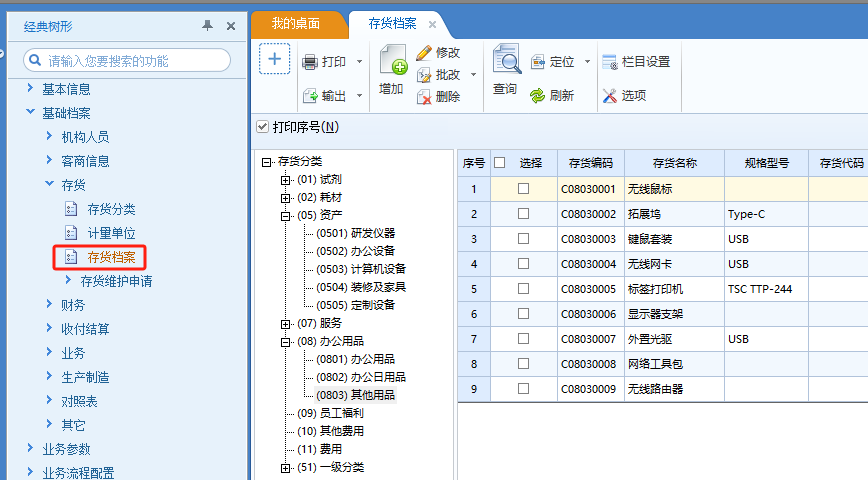Screen dimensions: 868x480
Task: Click the 增加 (Add) icon
Action: tap(392, 64)
